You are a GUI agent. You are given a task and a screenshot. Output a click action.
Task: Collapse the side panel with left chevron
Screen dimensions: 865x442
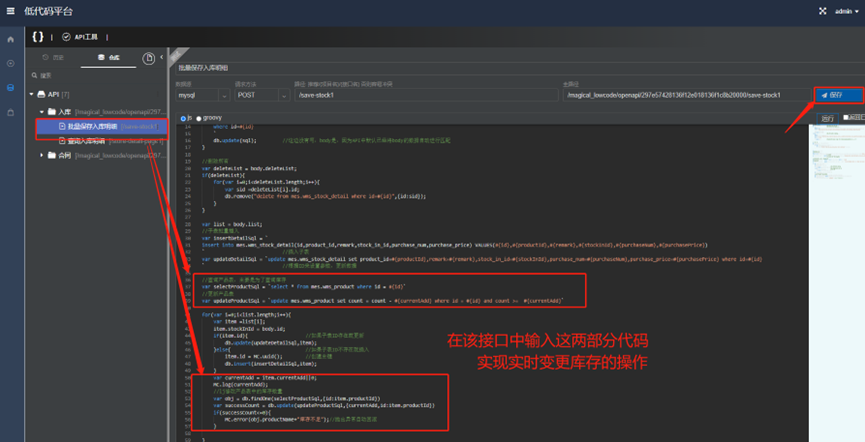pos(162,57)
